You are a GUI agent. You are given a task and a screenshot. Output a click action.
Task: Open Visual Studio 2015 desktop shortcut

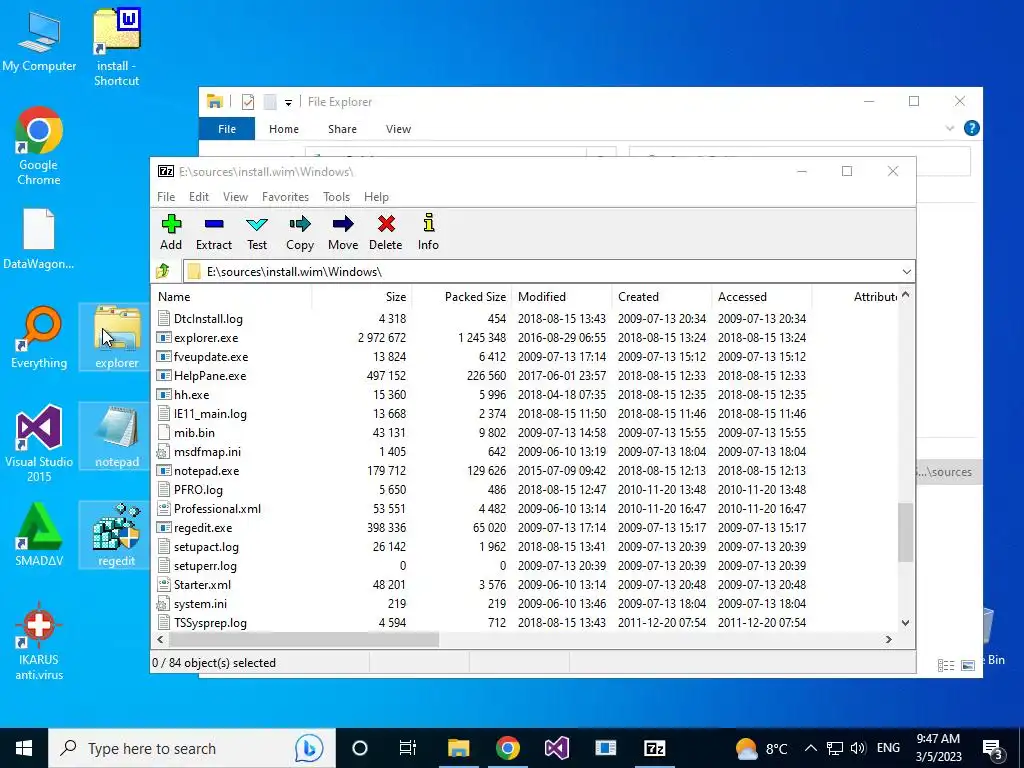pyautogui.click(x=39, y=444)
